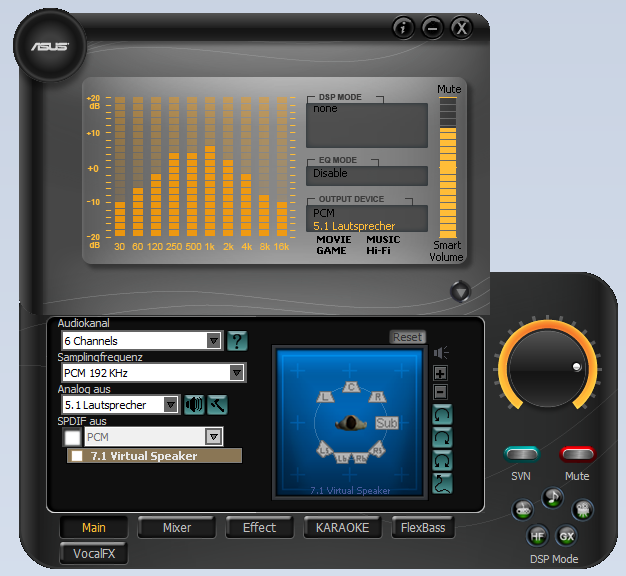Click the 16k equalizer band bar
Screen dimensions: 626x576
coord(282,166)
